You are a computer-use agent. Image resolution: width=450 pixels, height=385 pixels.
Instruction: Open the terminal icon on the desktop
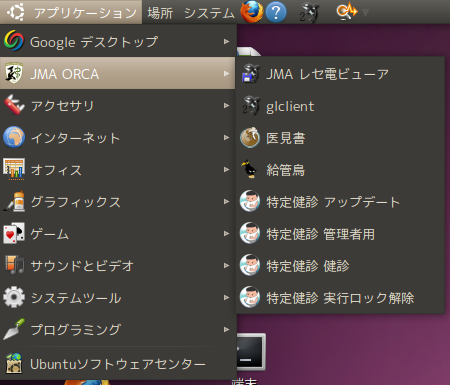251,352
